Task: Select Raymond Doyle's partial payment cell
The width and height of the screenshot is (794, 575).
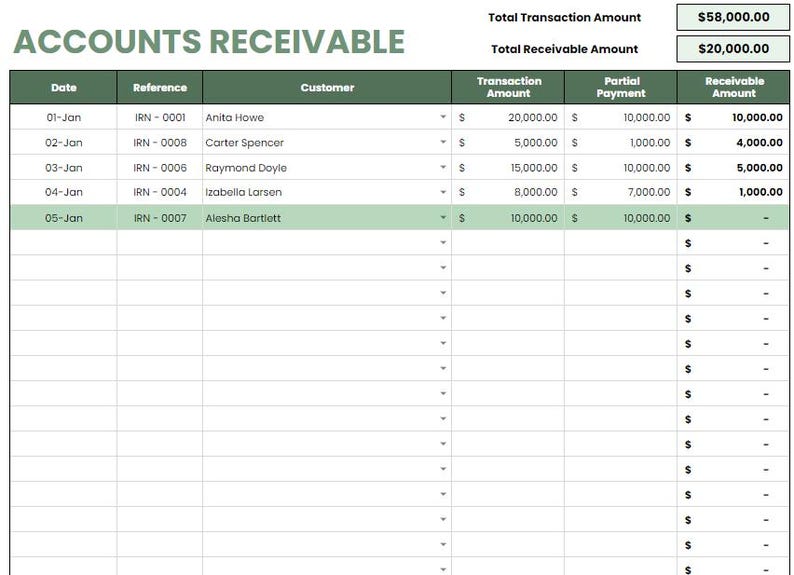Action: click(621, 168)
